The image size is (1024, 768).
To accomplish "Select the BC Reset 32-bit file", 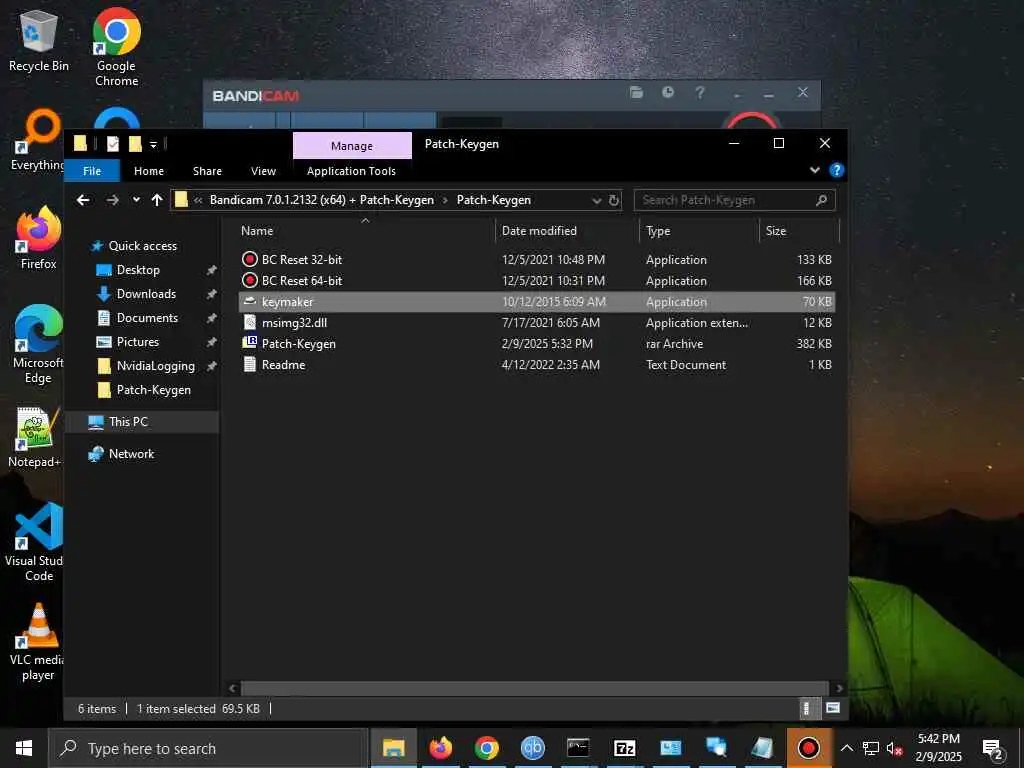I will (x=537, y=259).
